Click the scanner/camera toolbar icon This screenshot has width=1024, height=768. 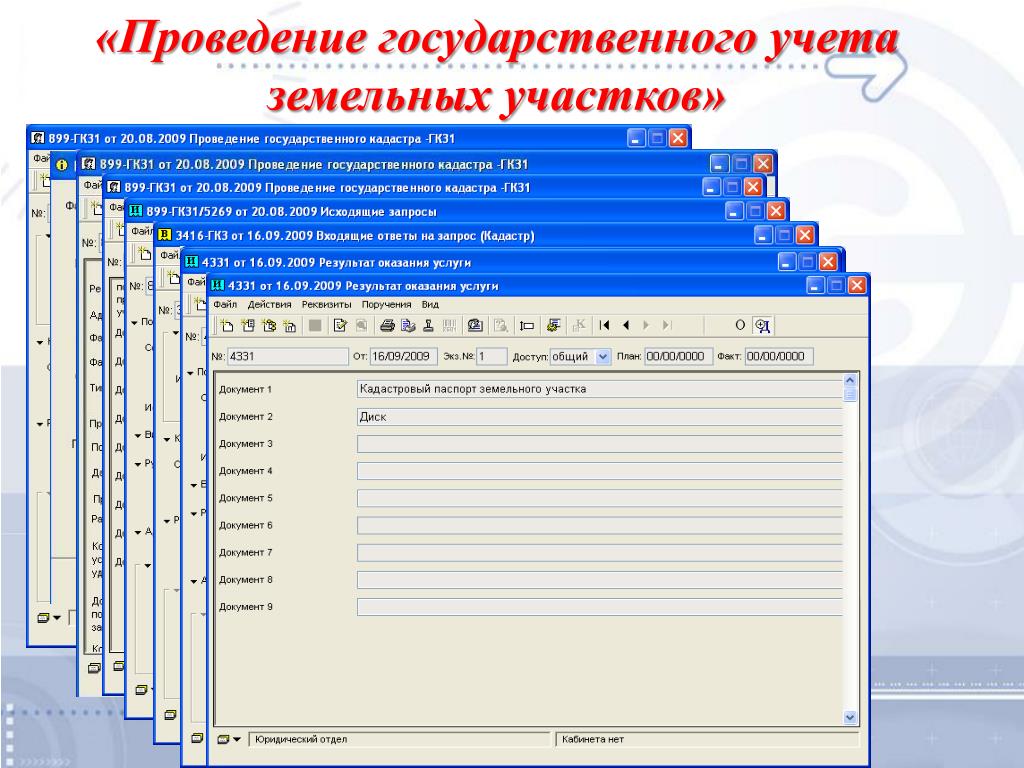point(475,325)
